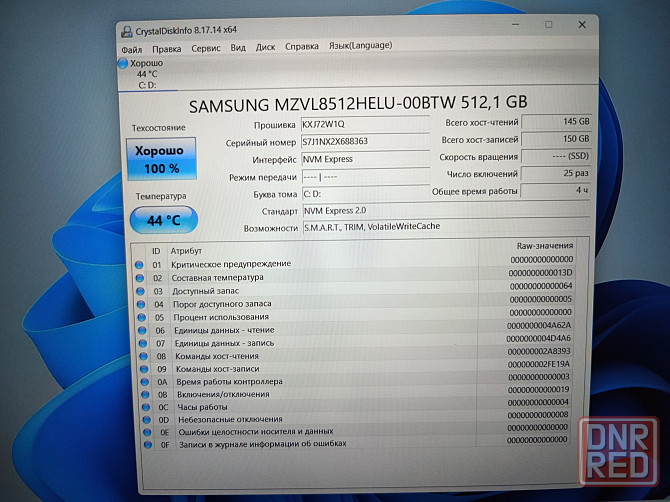The height and width of the screenshot is (502, 670).
Task: Select the C: D: disk tab with Хорошо status
Action: pyautogui.click(x=147, y=74)
